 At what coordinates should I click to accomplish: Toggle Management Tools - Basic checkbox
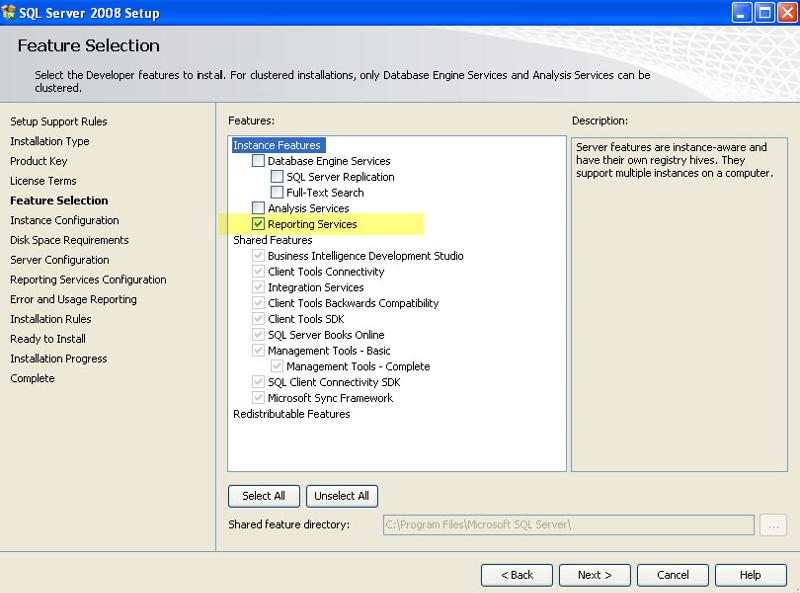pos(258,351)
